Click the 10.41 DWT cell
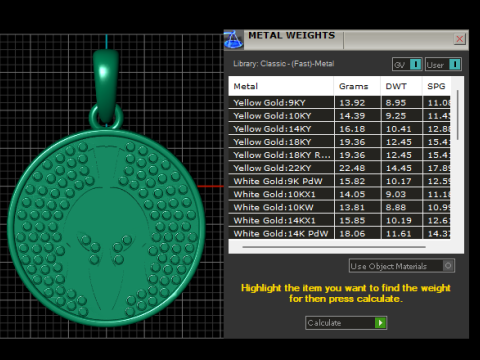The image size is (480, 360). coord(401,129)
